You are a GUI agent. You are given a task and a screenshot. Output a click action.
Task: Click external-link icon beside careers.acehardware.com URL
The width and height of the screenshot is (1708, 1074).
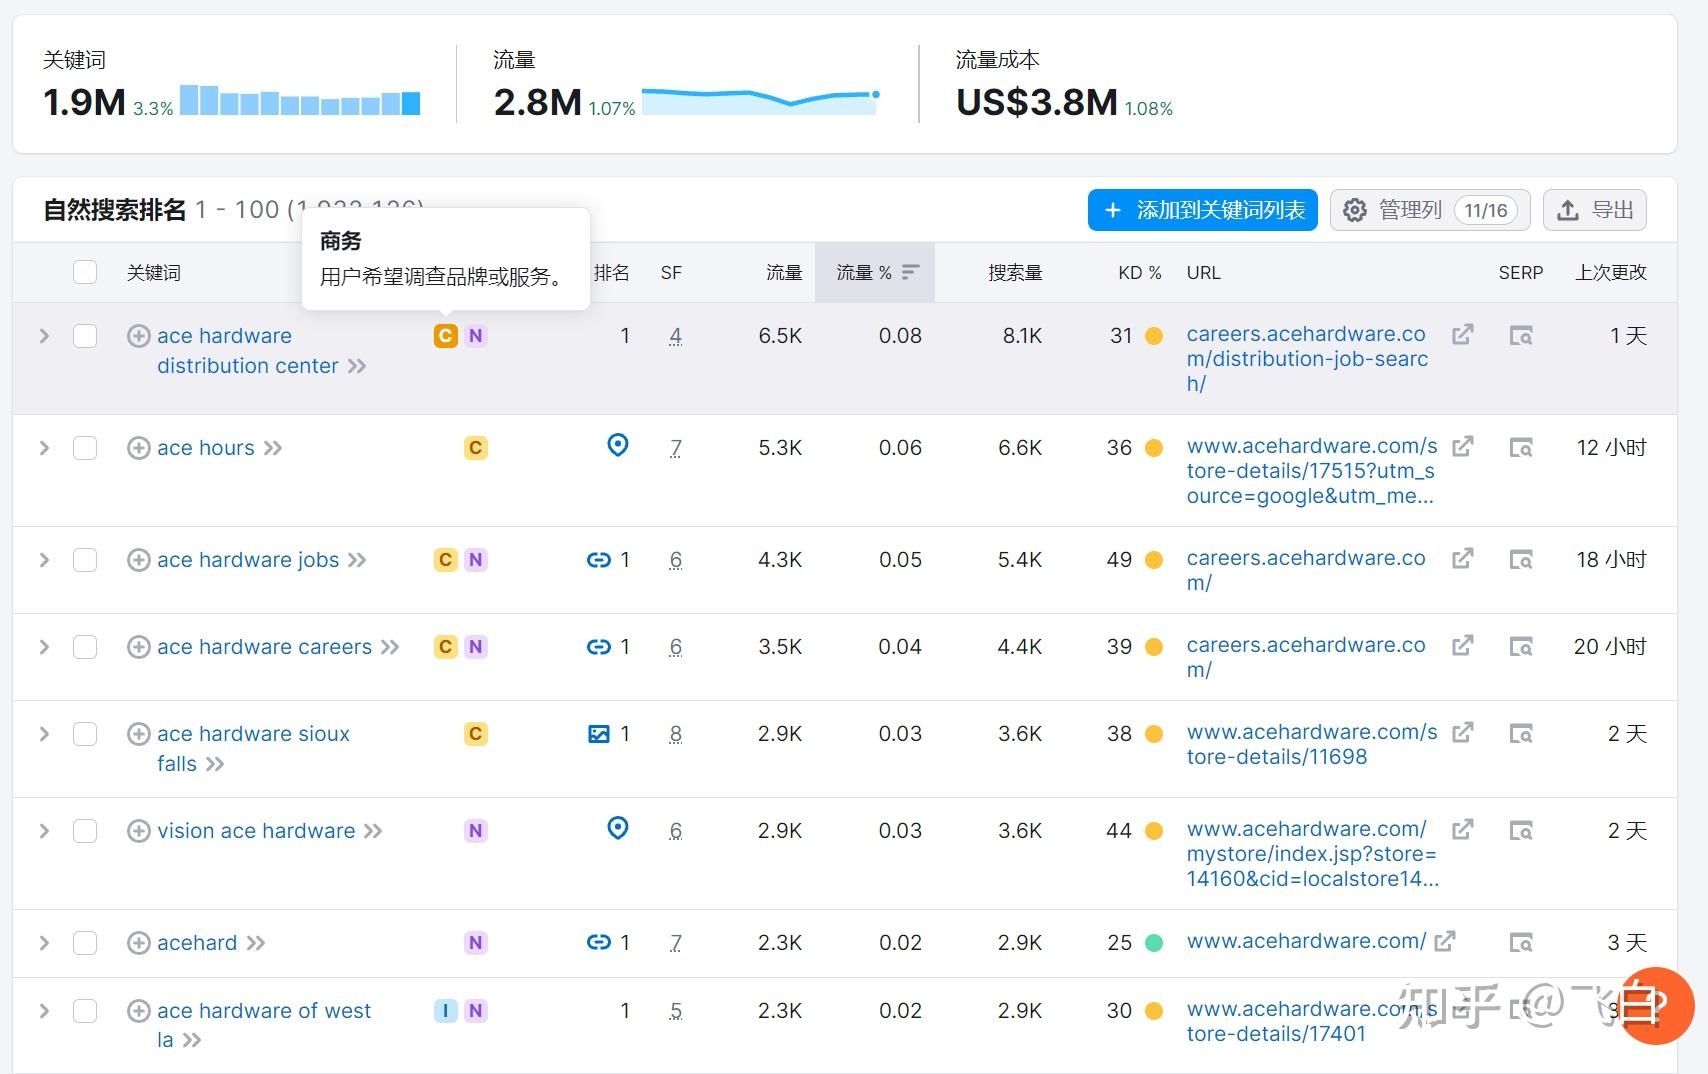click(1462, 334)
